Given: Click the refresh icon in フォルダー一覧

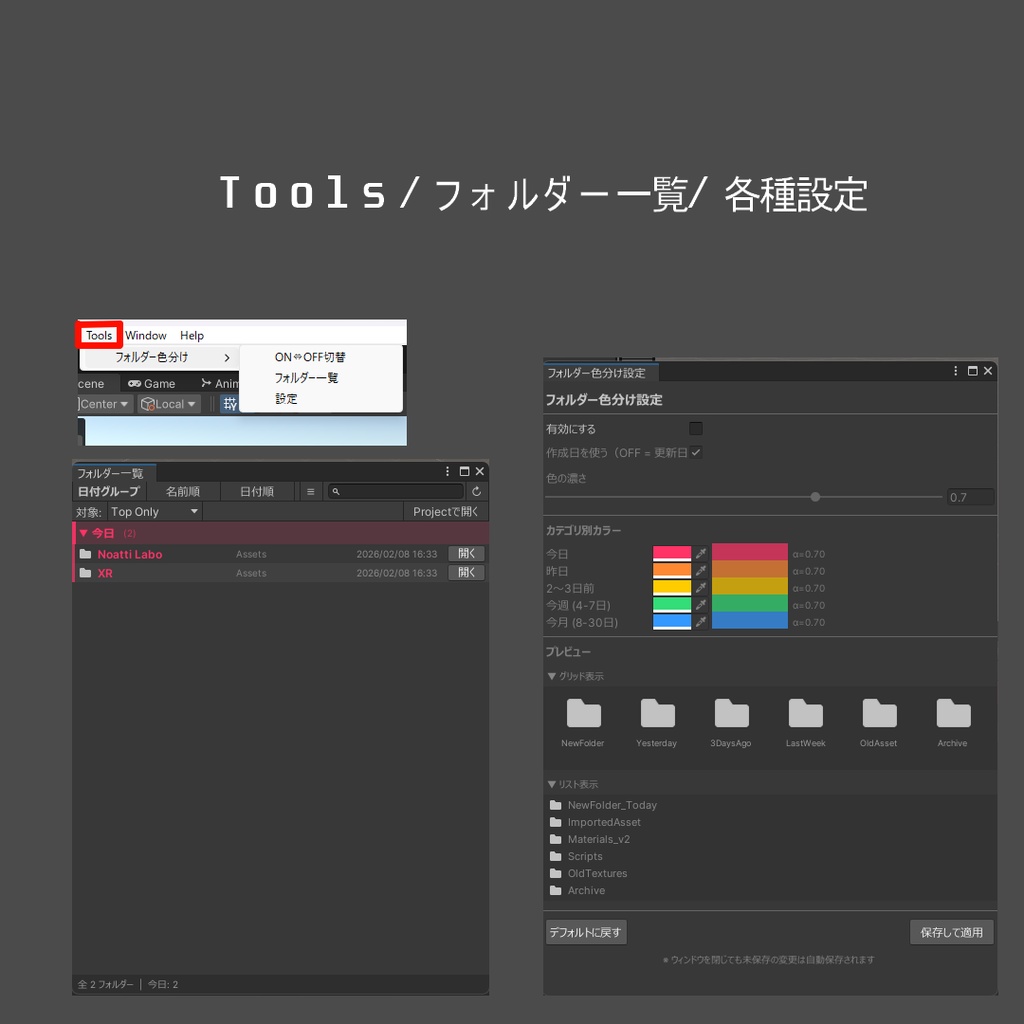Looking at the screenshot, I should point(478,491).
